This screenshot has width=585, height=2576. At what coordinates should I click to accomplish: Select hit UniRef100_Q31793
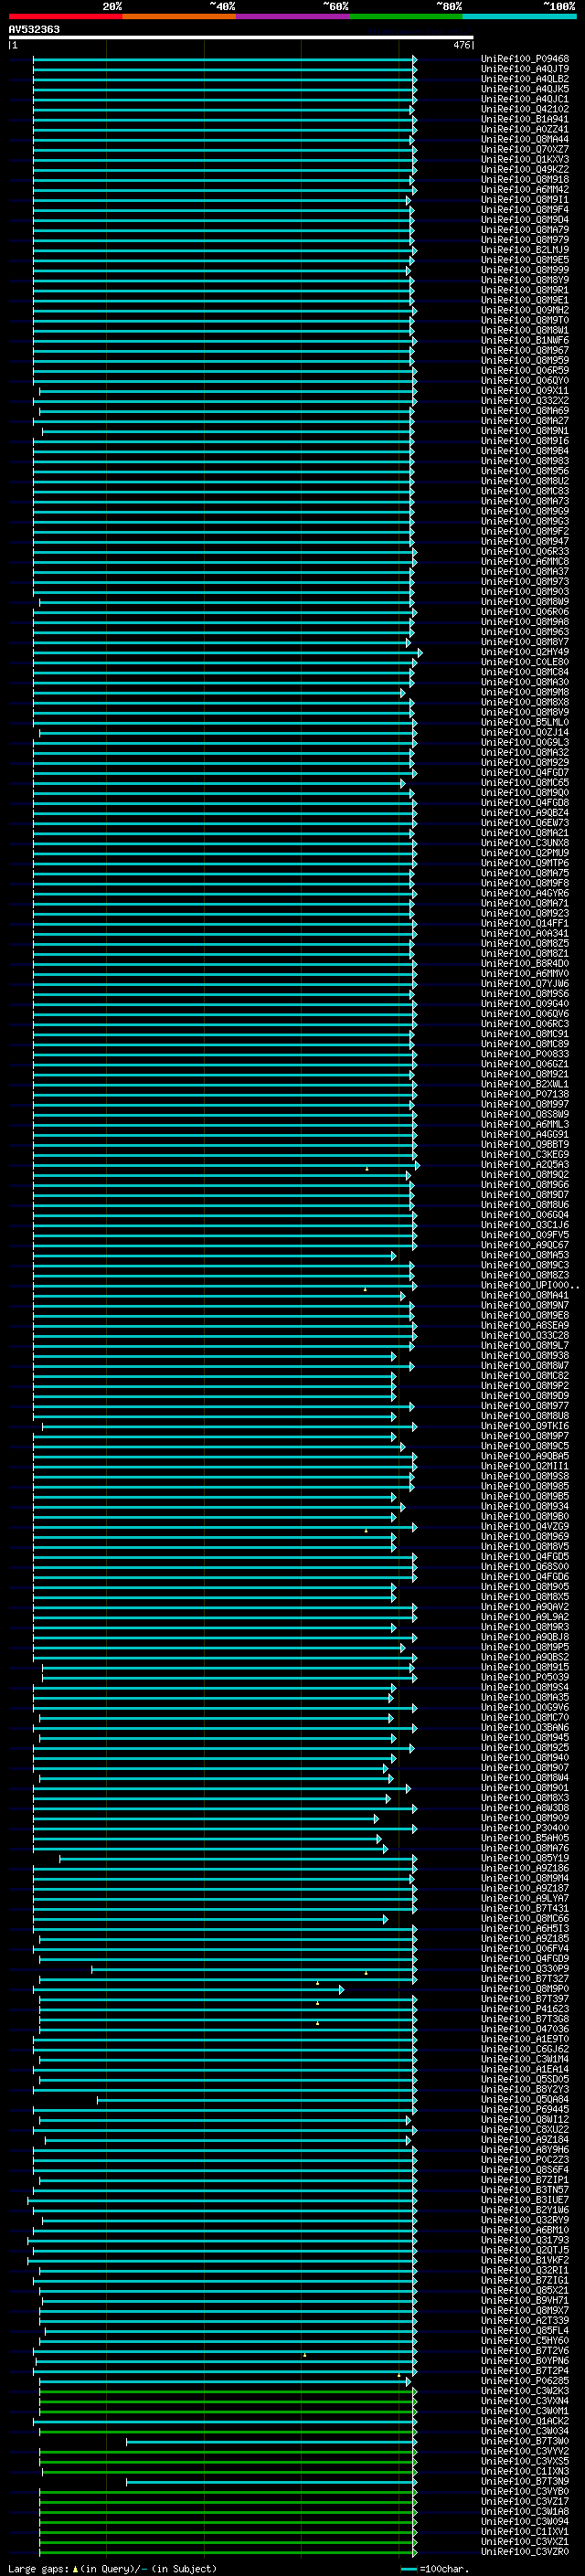coord(525,2240)
